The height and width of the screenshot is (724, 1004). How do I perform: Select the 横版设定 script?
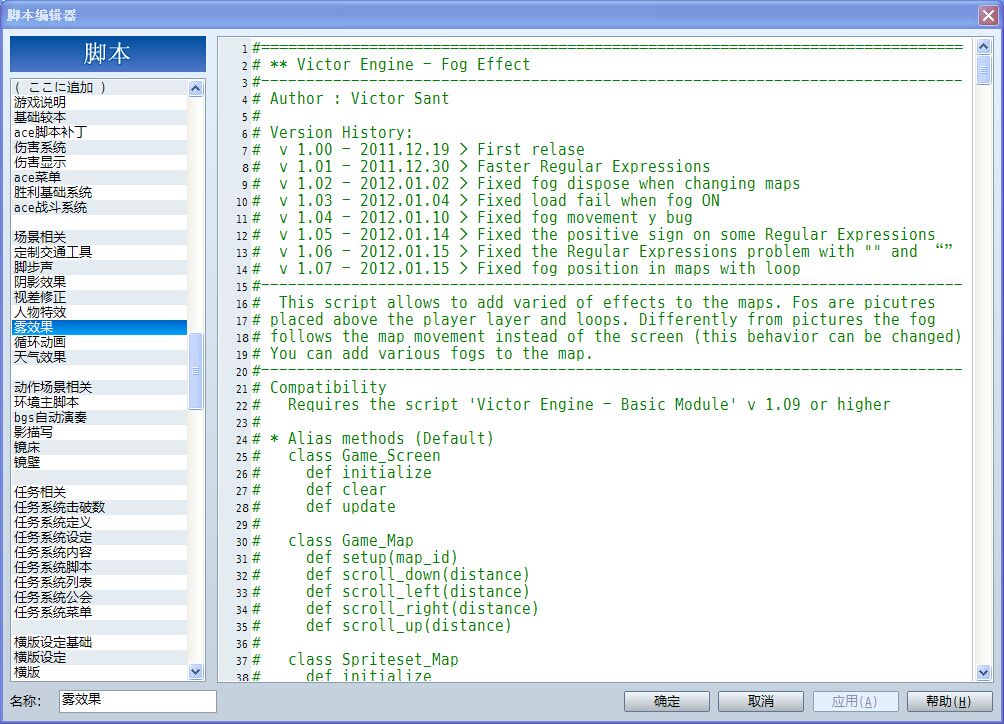coord(100,657)
